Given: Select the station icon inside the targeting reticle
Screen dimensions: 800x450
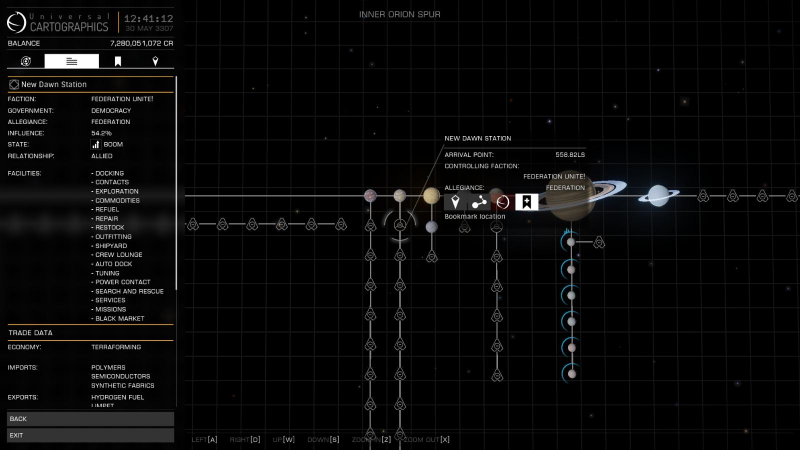Looking at the screenshot, I should (x=400, y=224).
